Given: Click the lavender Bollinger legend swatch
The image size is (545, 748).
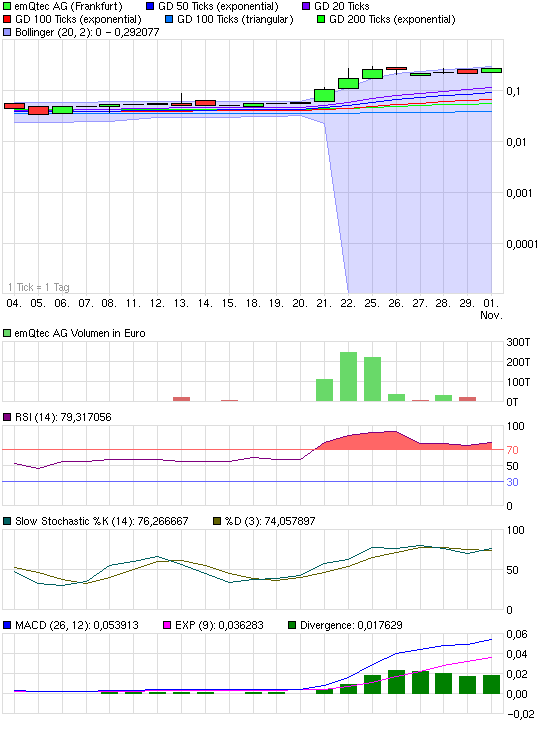Looking at the screenshot, I should [7, 32].
